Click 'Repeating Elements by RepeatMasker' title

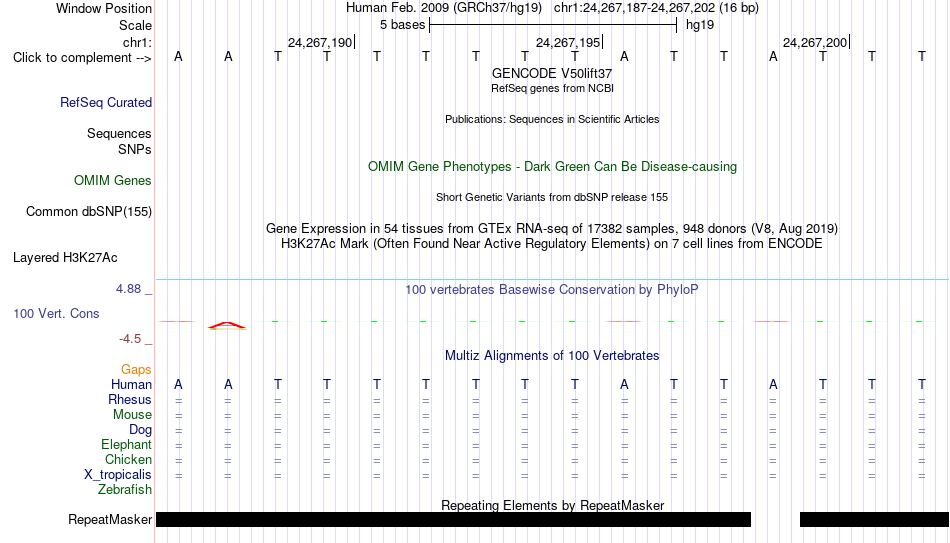pyautogui.click(x=552, y=505)
